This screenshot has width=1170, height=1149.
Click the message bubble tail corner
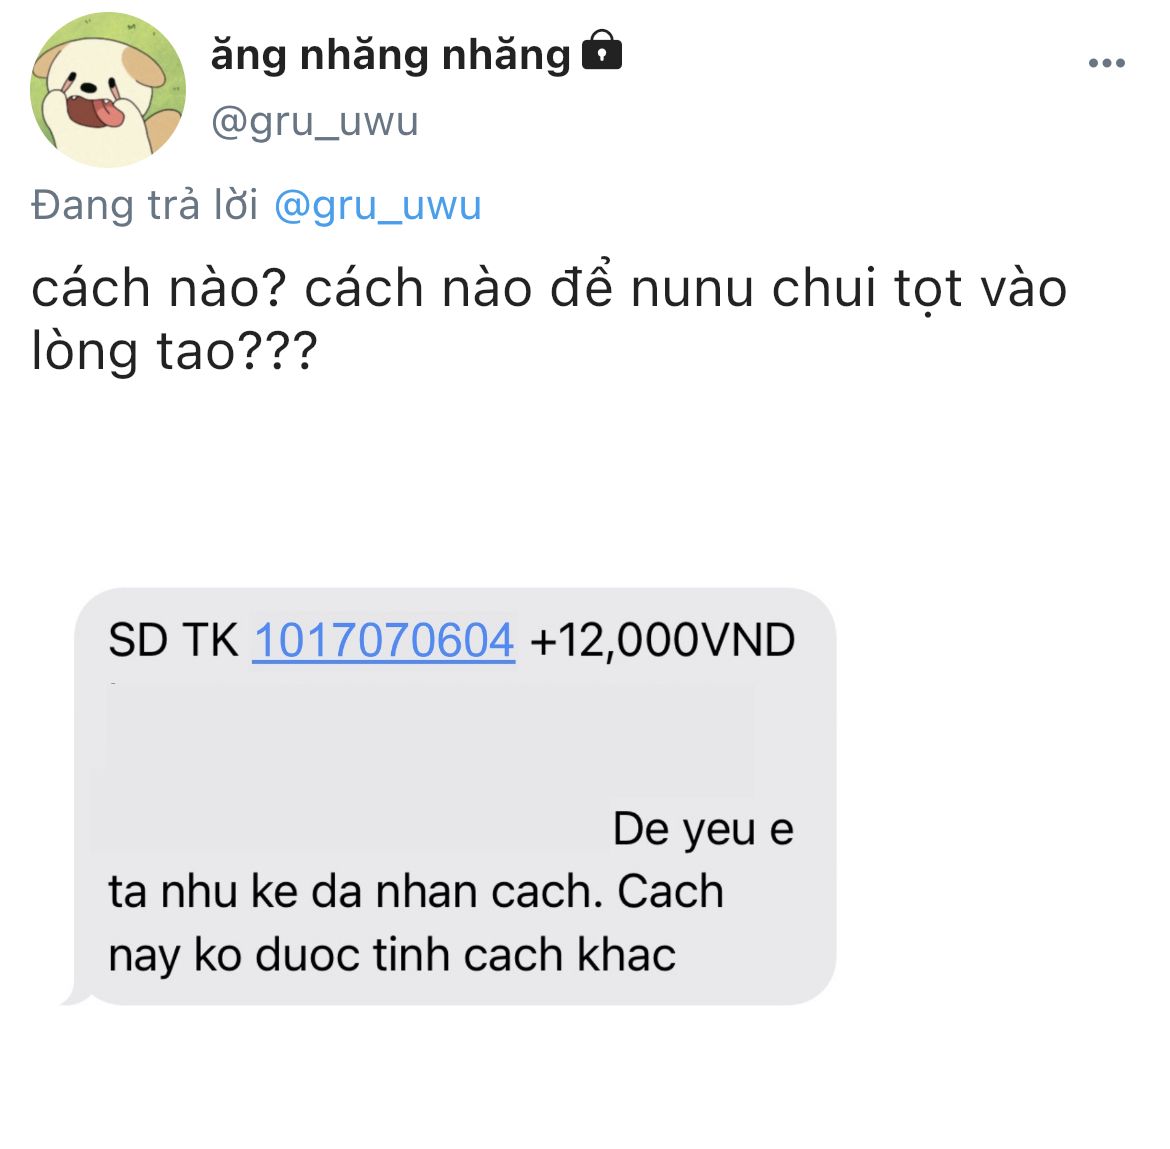pyautogui.click(x=75, y=997)
